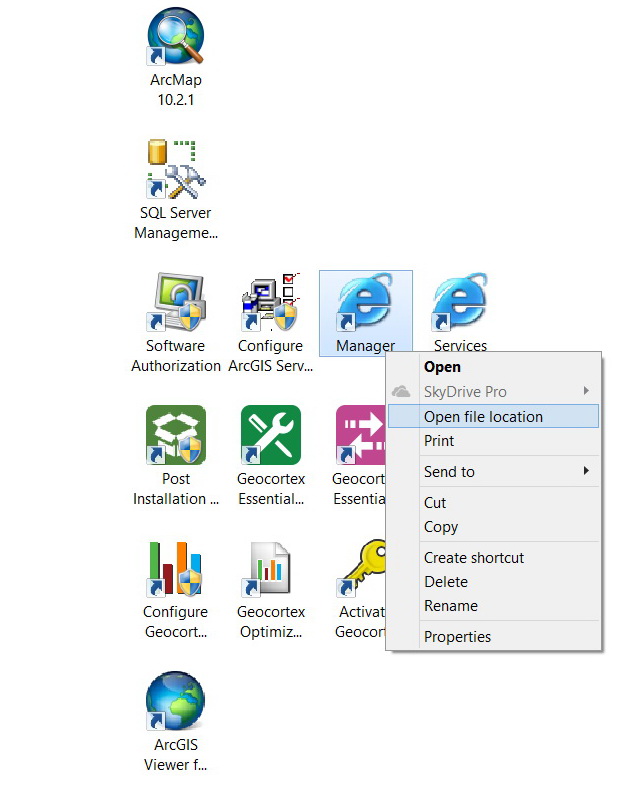The height and width of the screenshot is (793, 637).
Task: Click the 'SQL Server Manageme...' label
Action: pos(175,223)
